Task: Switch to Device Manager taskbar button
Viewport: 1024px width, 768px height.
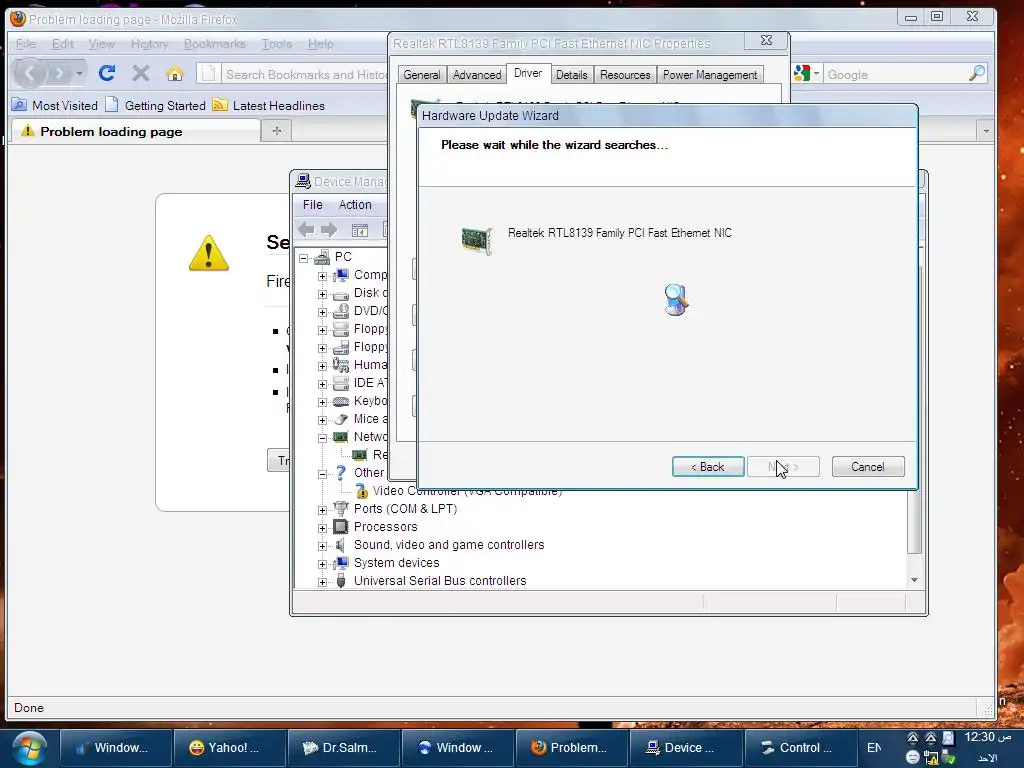Action: tap(686, 748)
